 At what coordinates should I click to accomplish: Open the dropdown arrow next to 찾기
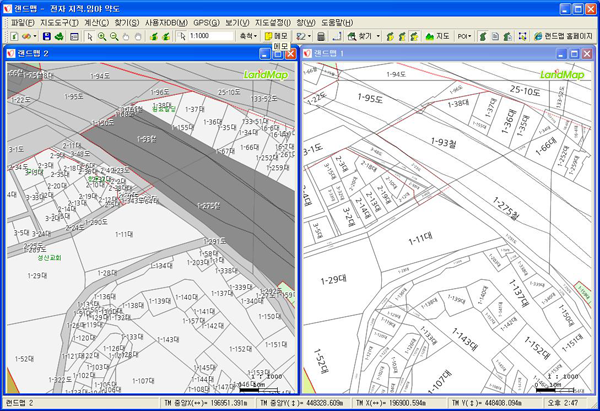[x=378, y=36]
